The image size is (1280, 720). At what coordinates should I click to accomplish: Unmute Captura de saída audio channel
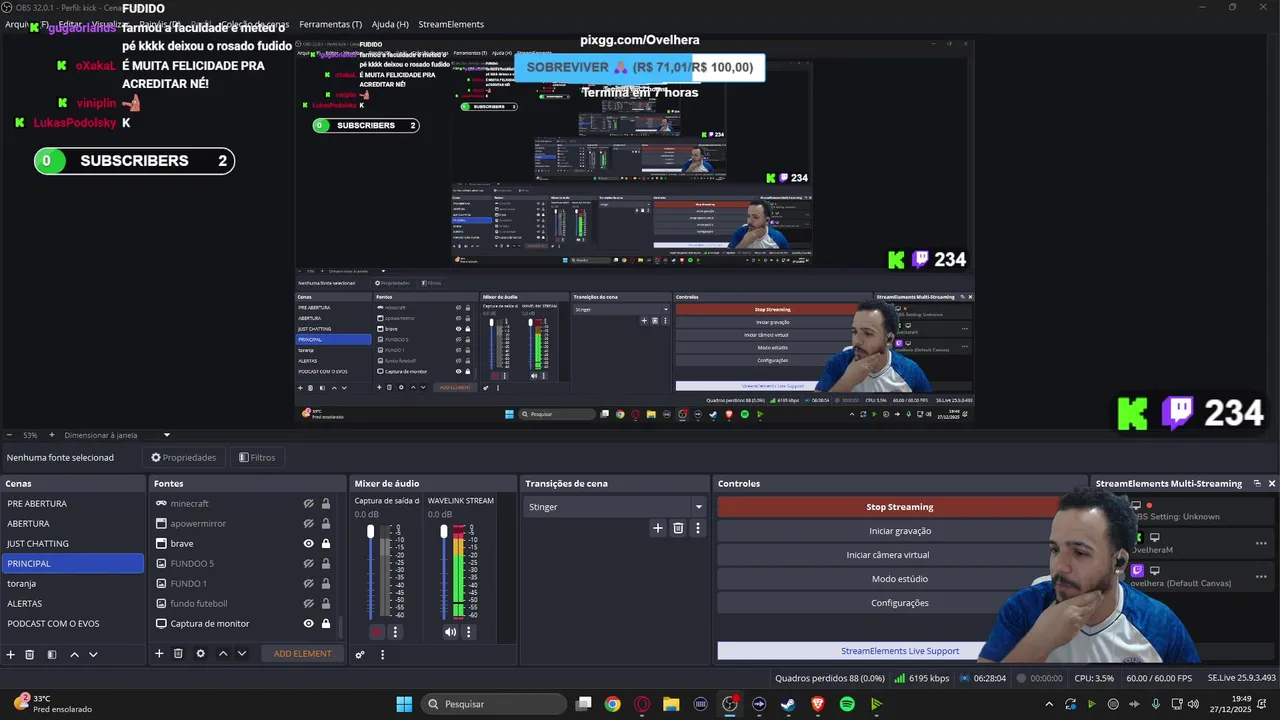pyautogui.click(x=377, y=632)
